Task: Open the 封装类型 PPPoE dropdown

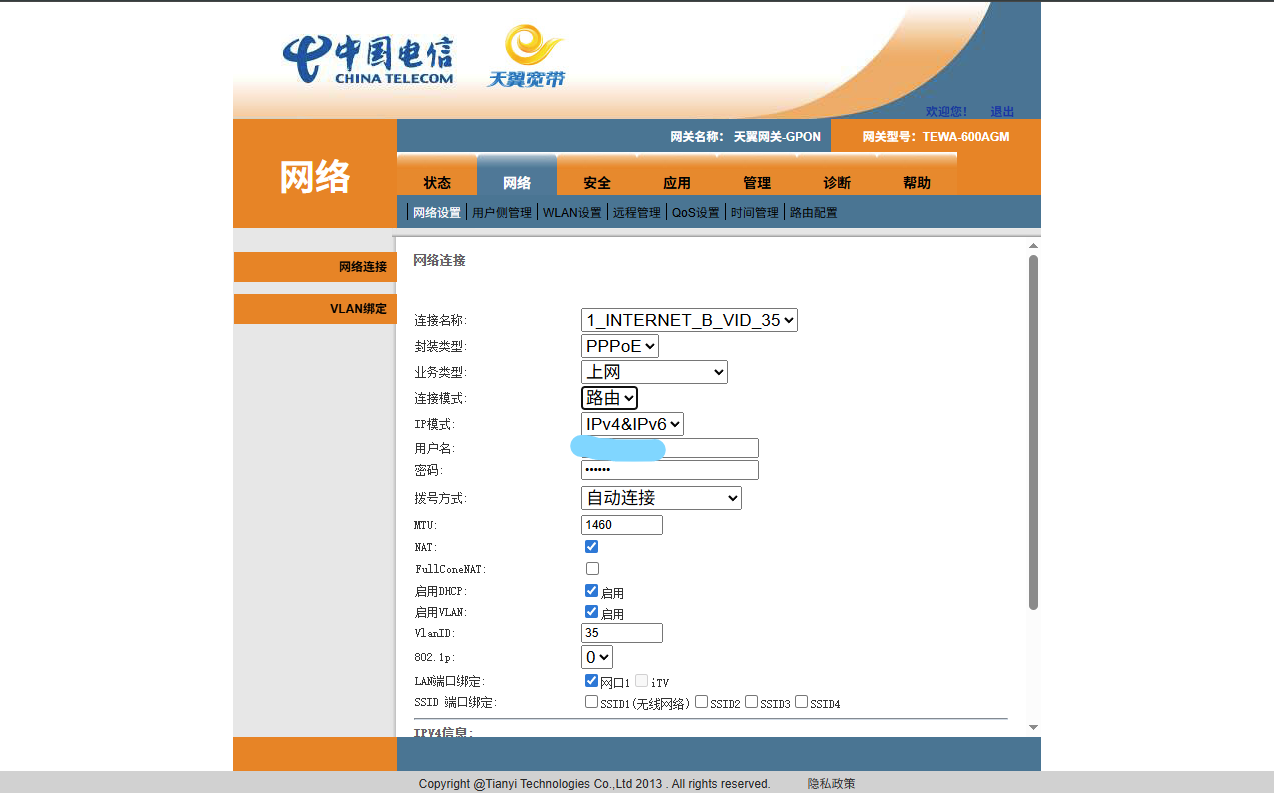Action: pos(619,345)
